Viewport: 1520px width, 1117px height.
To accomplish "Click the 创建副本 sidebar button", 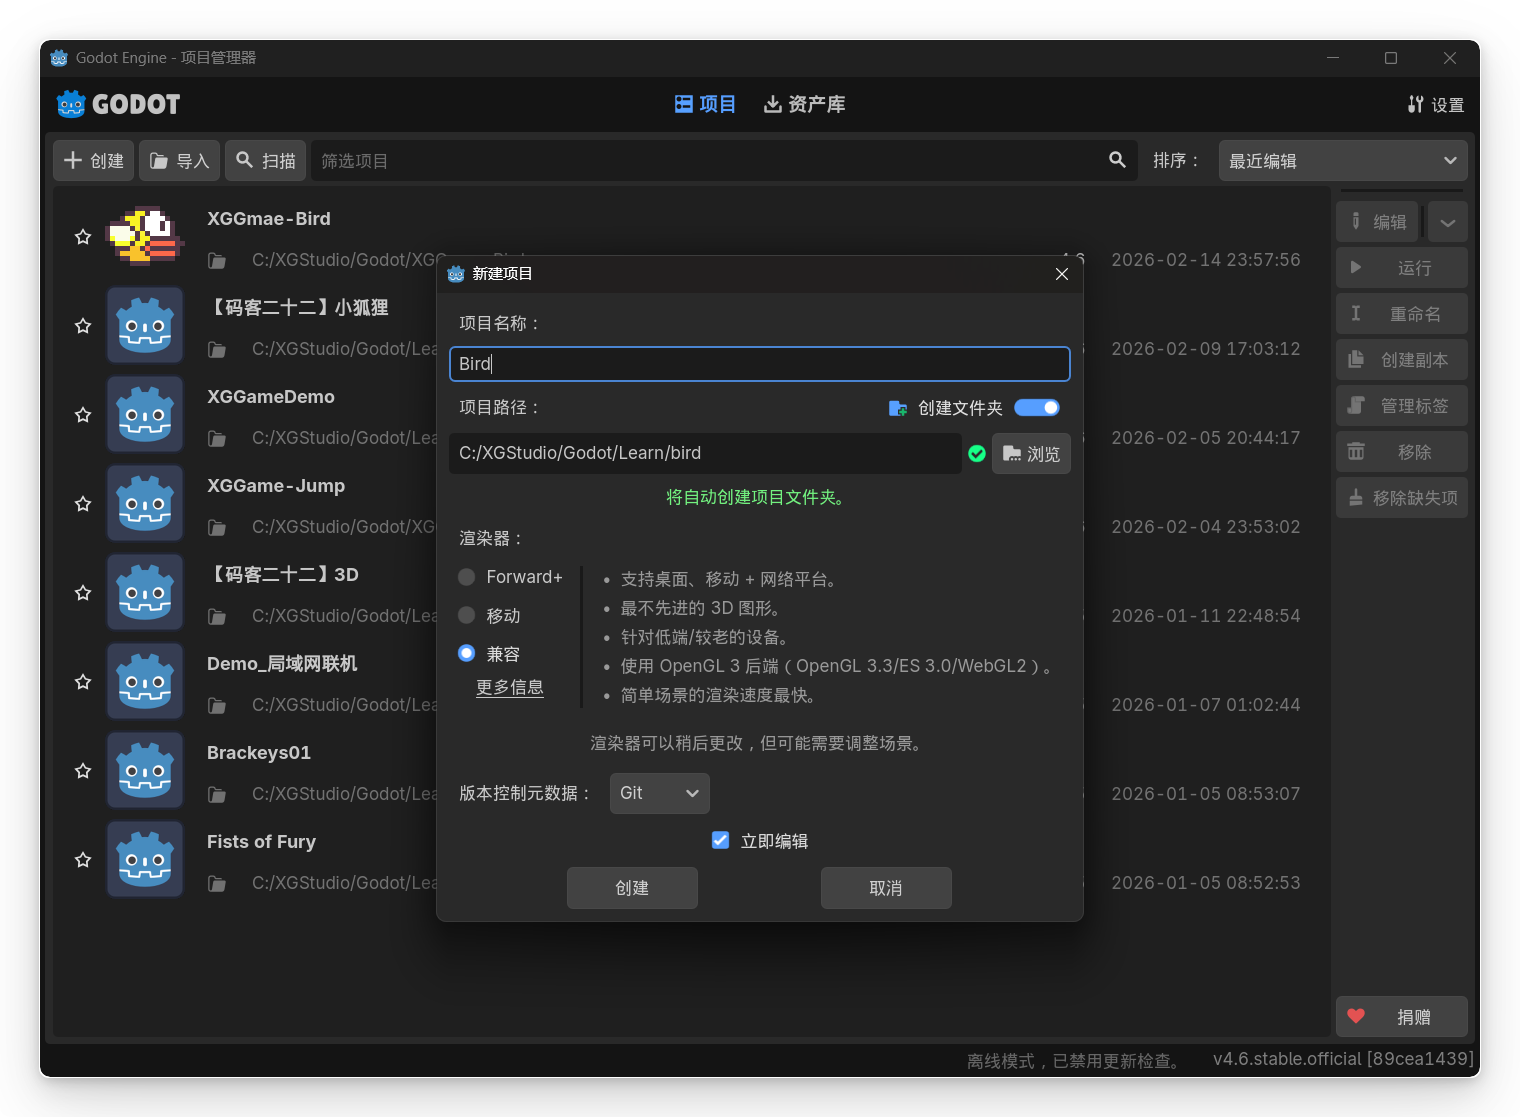I will click(x=1402, y=360).
